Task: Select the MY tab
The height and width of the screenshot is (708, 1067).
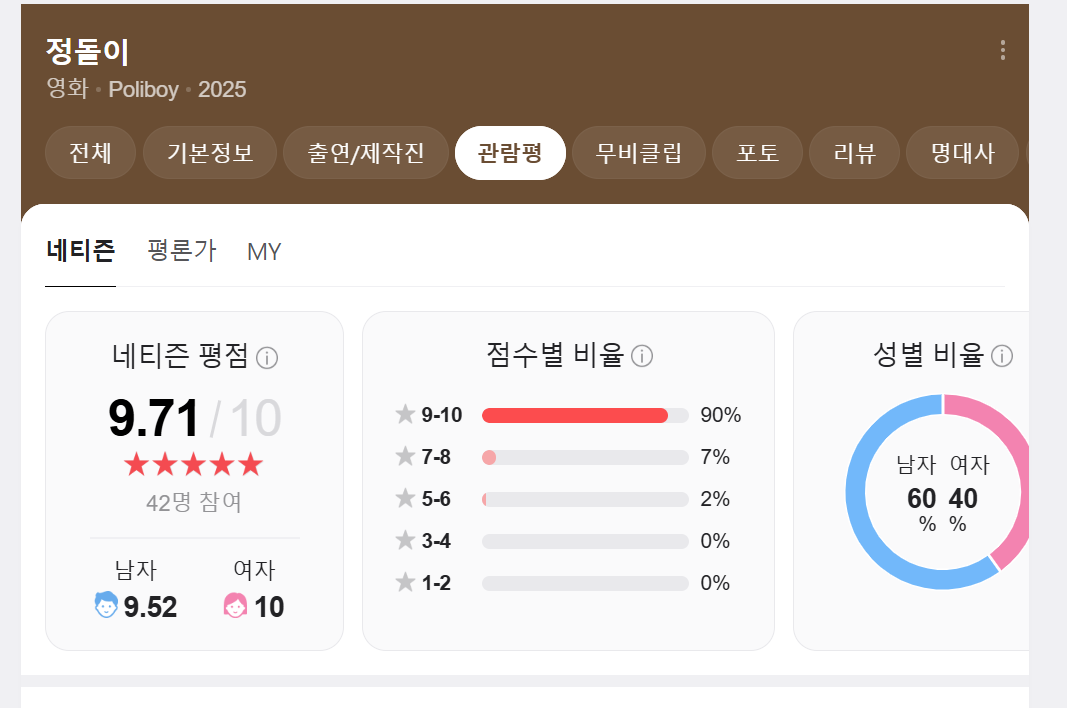Action: 263,252
